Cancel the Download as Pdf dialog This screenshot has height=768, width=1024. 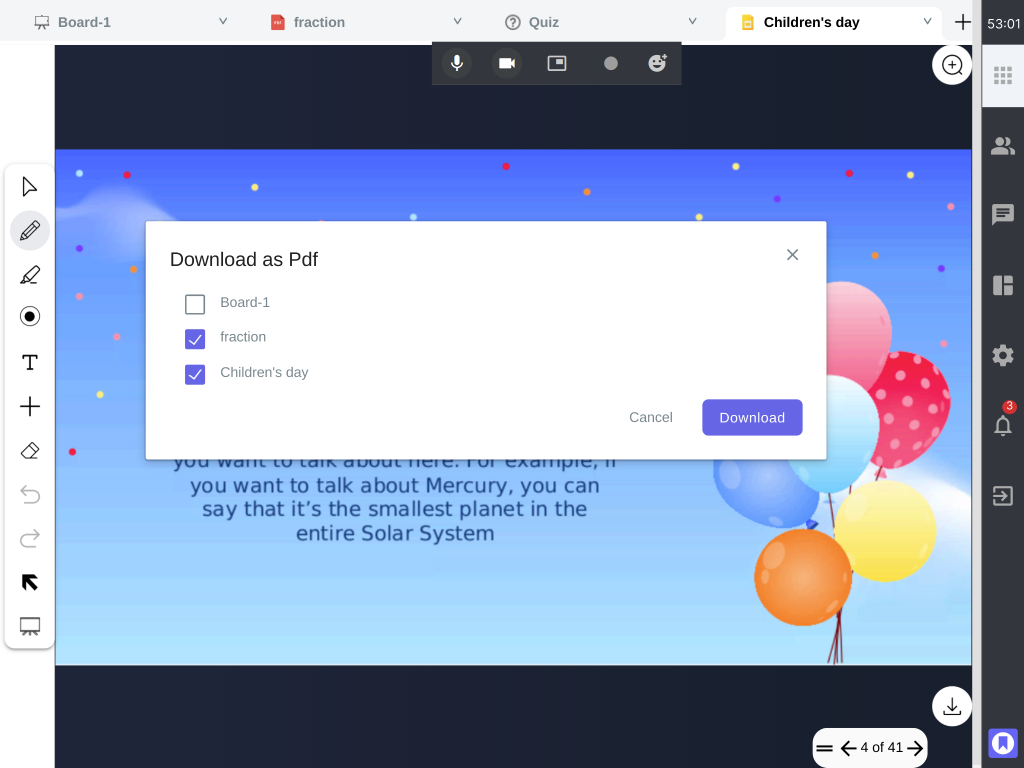coord(650,417)
